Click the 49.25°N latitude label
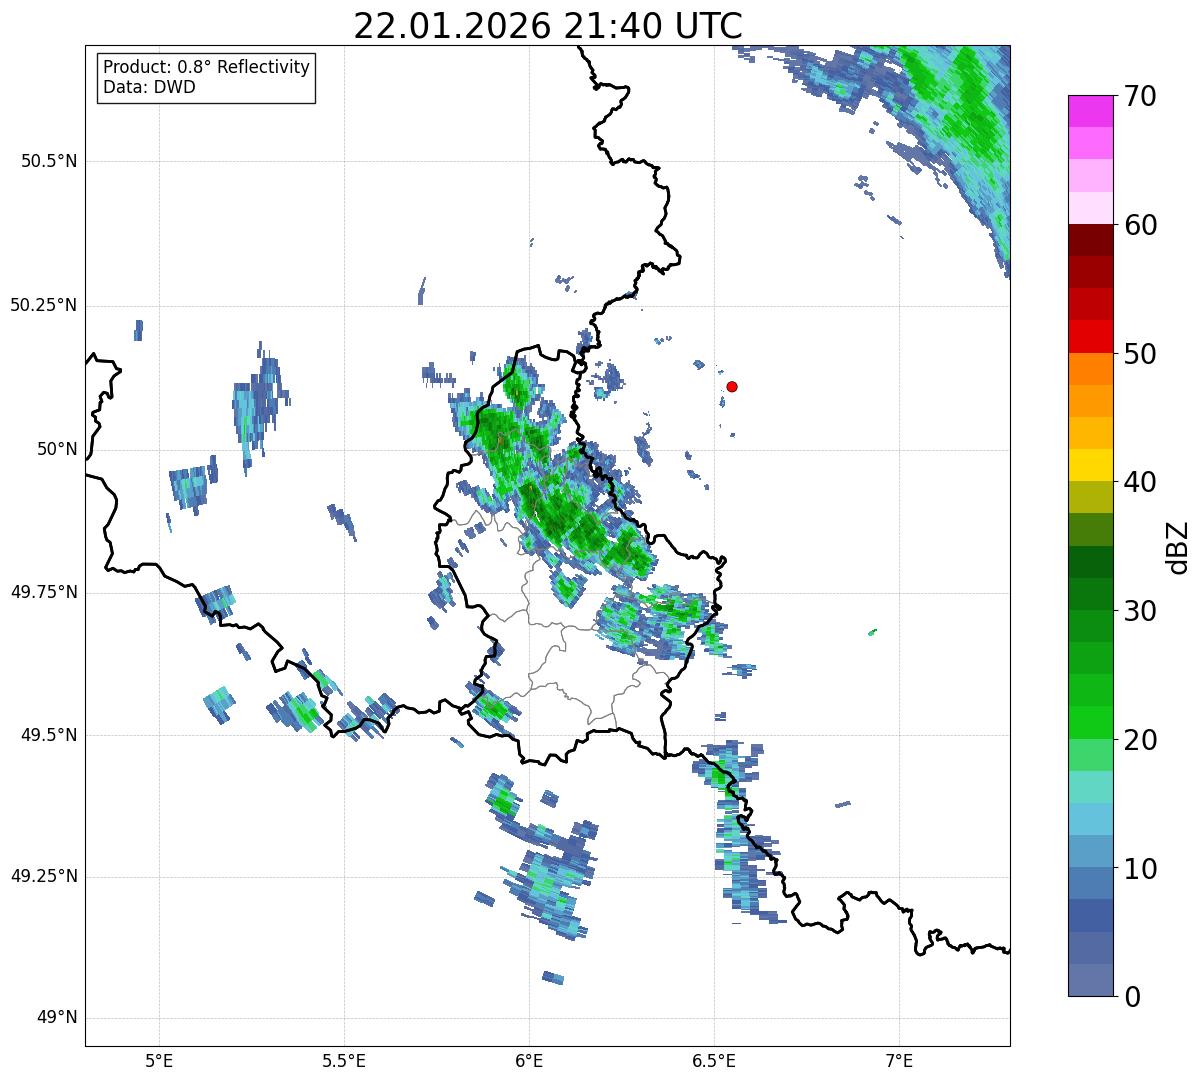The width and height of the screenshot is (1202, 1081). click(43, 876)
